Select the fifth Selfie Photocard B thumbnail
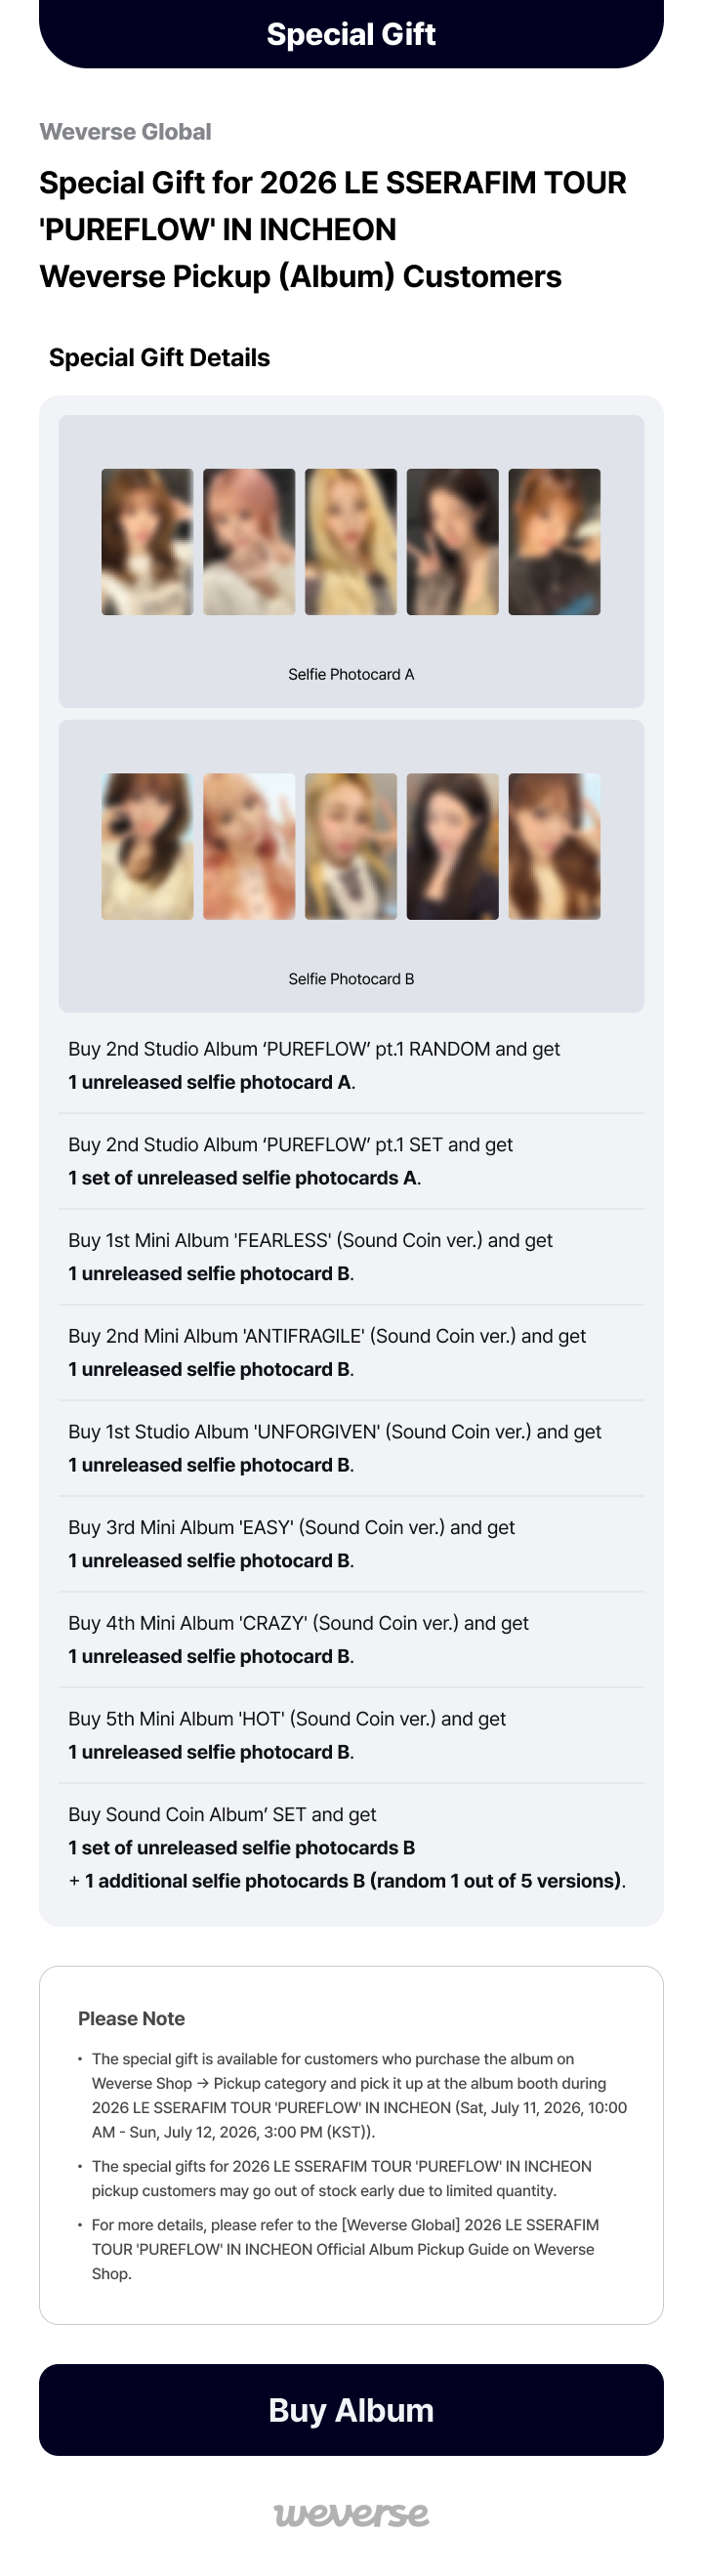Screen dimensions: 703x2576 pos(554,846)
